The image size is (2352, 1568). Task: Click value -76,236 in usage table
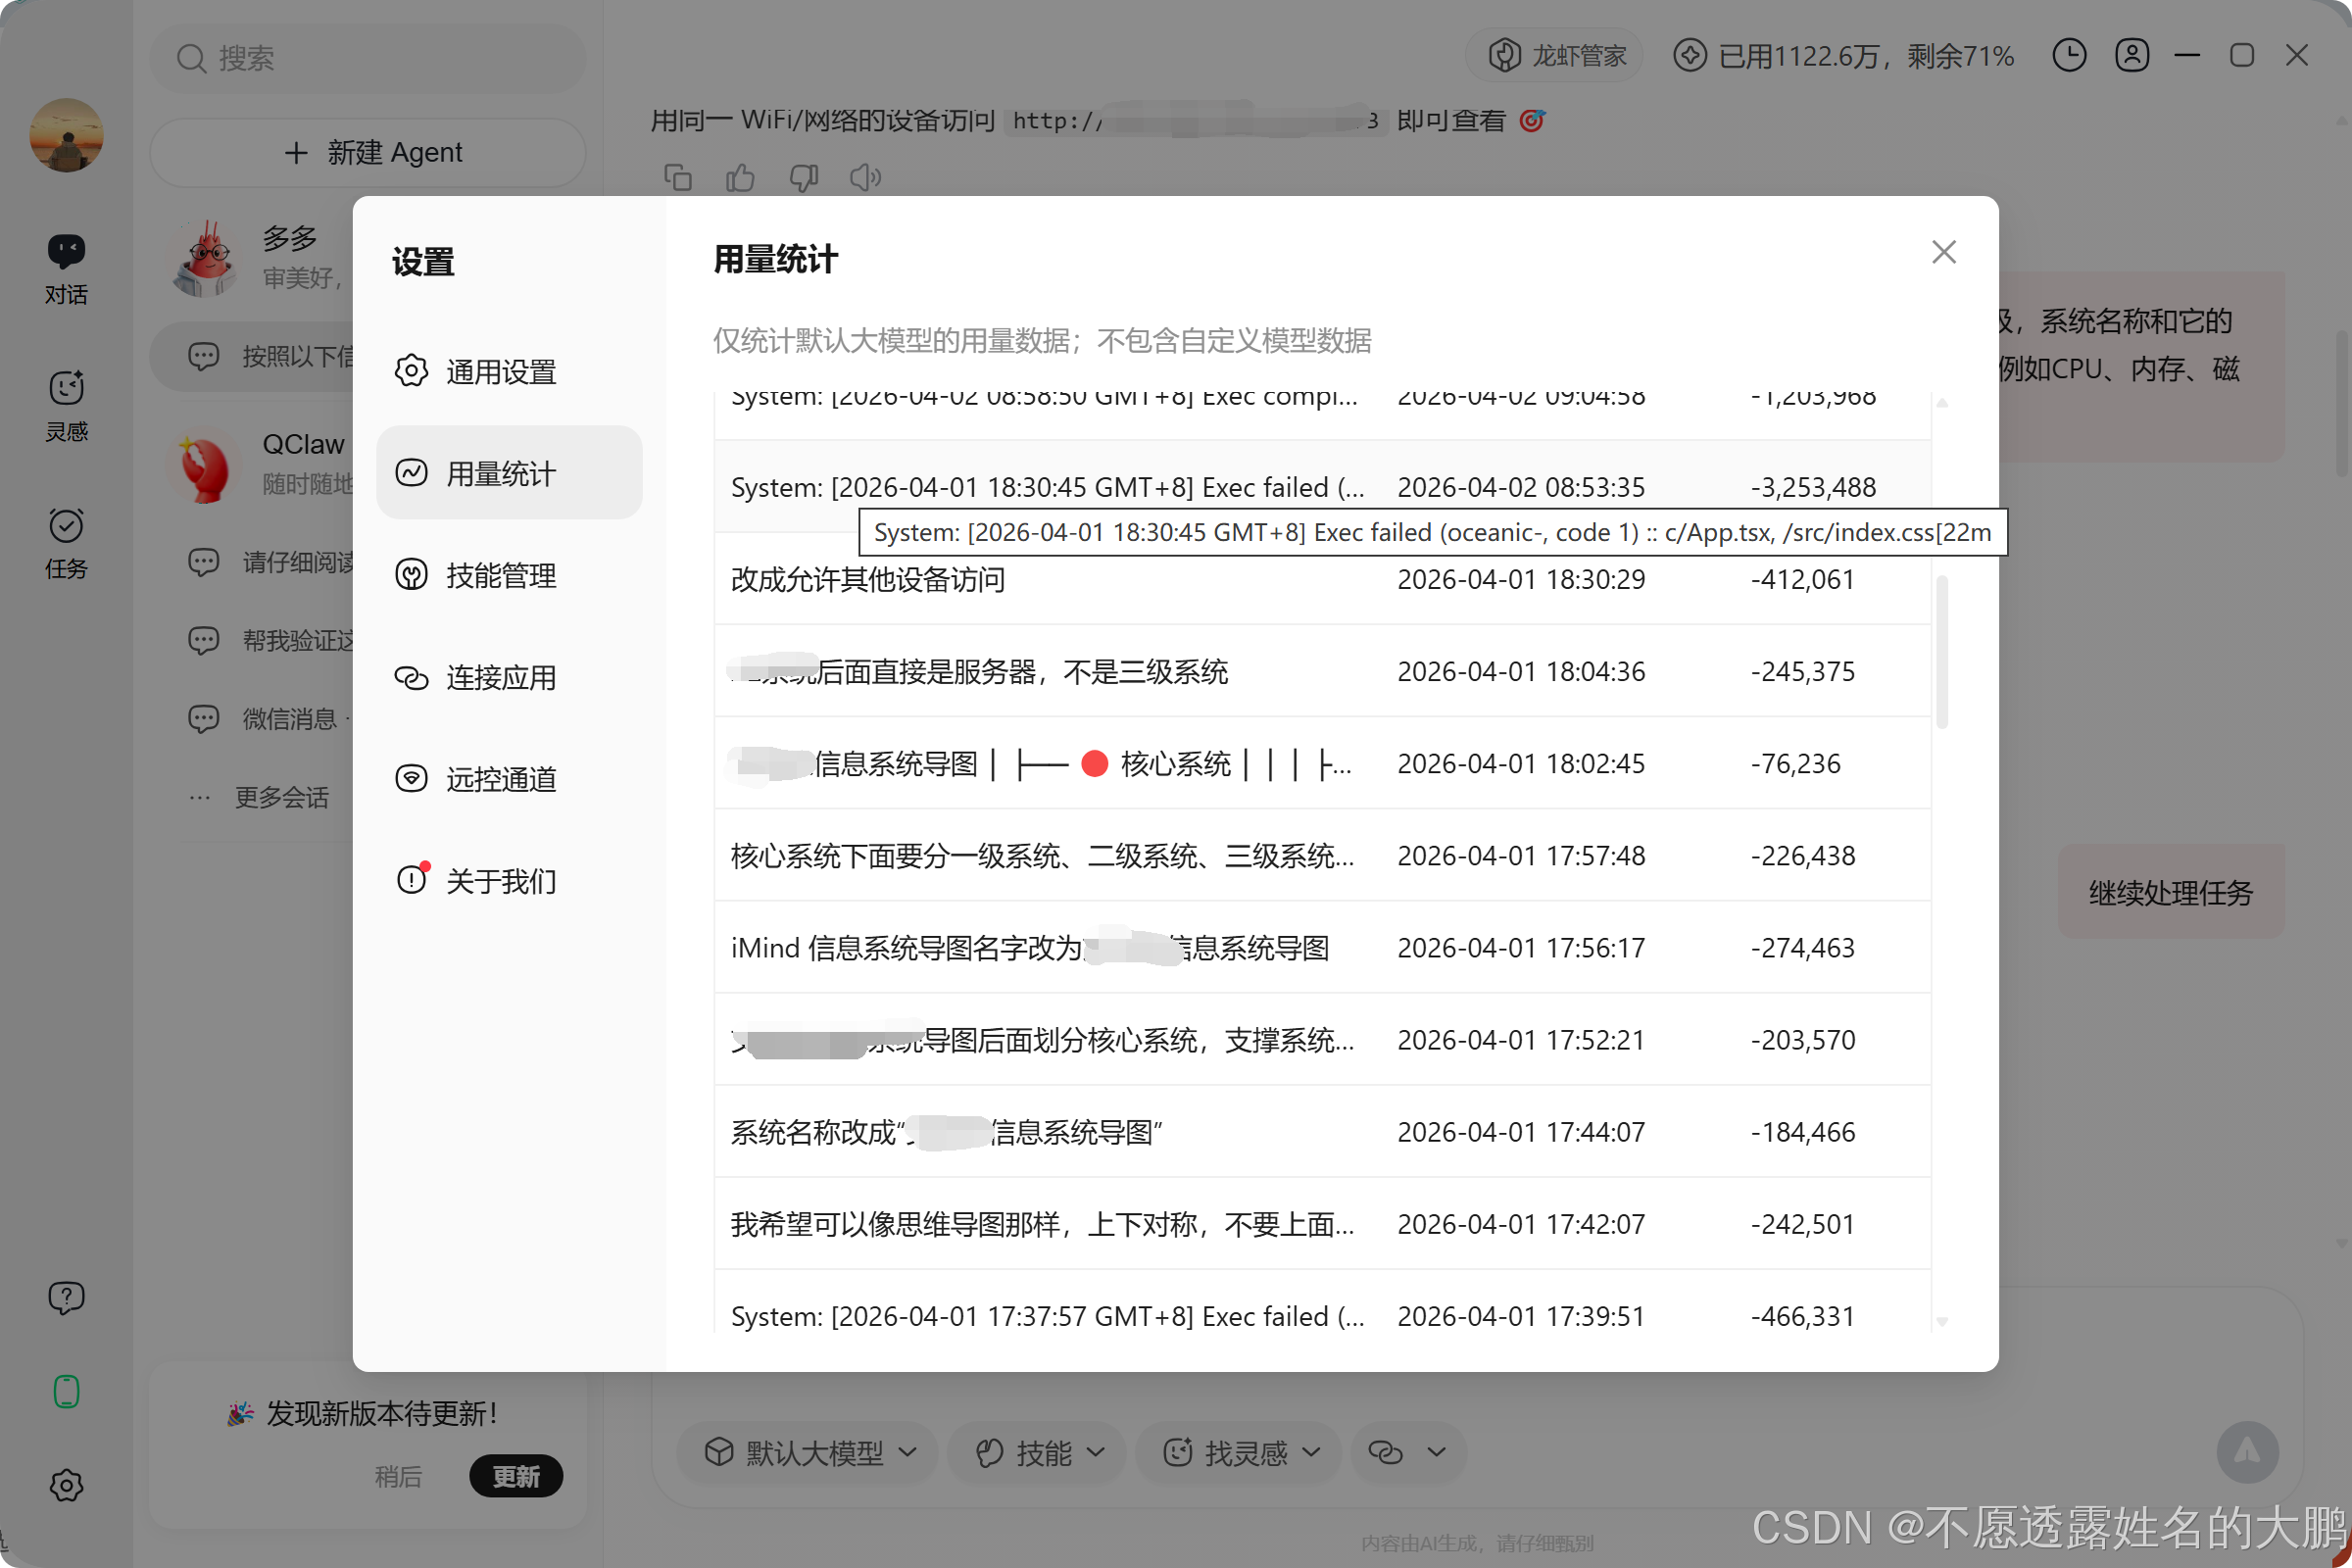(x=1795, y=763)
